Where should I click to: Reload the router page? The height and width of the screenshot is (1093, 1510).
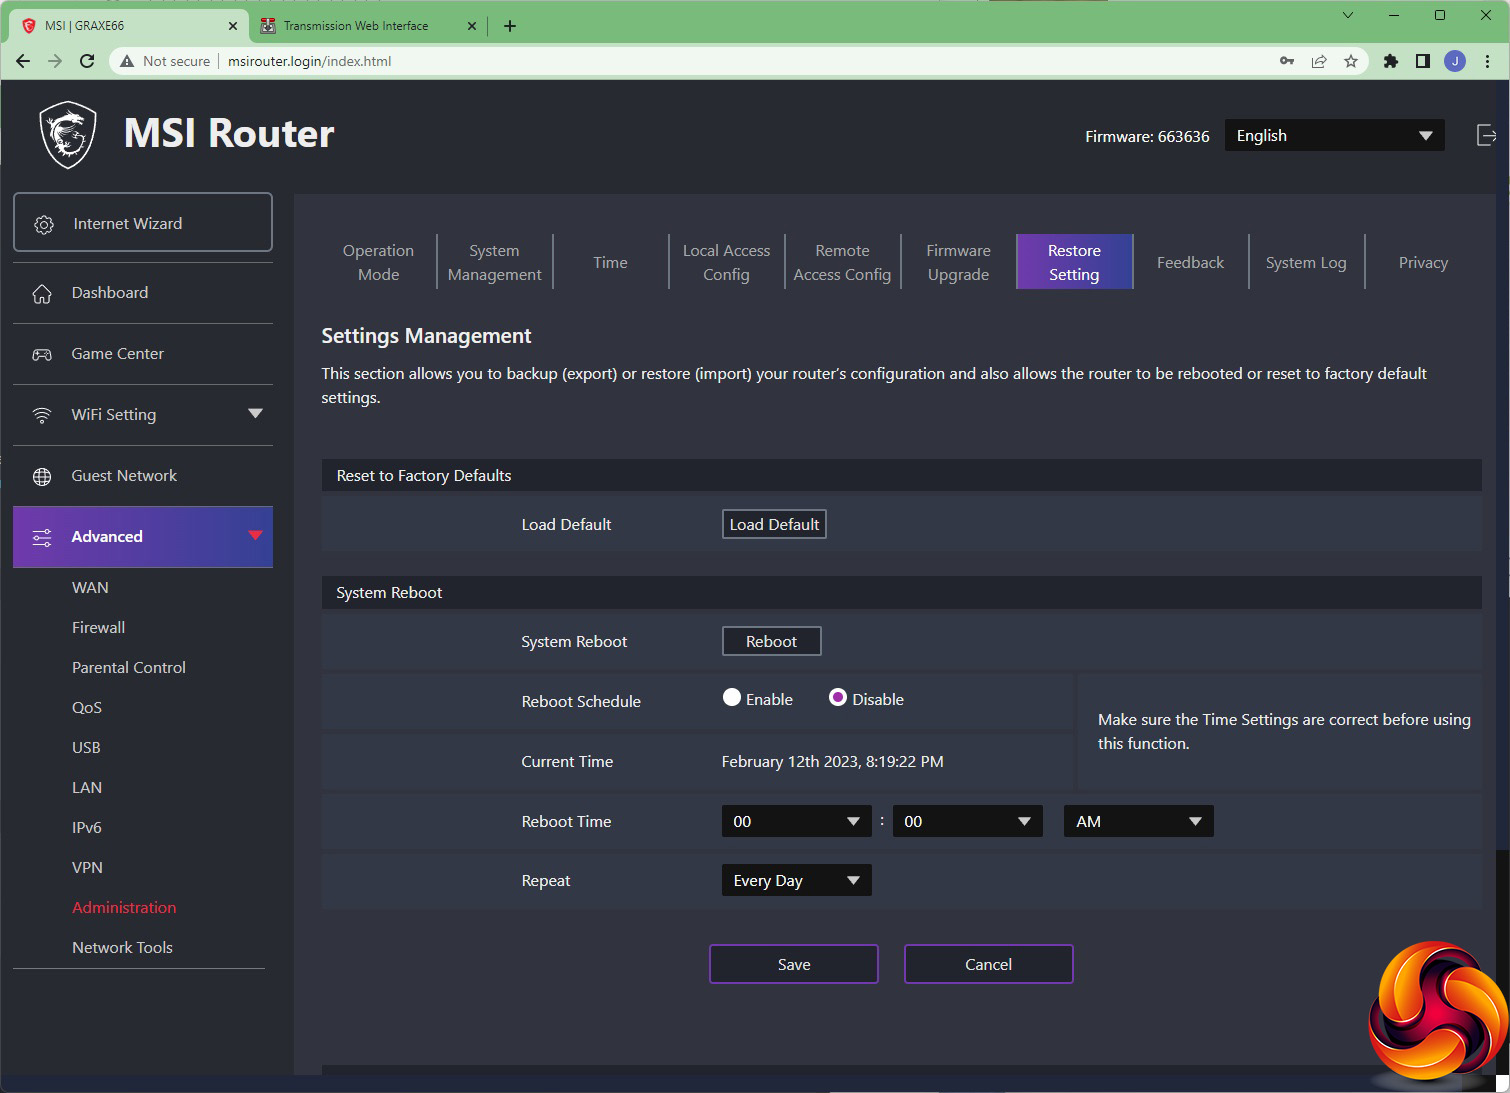click(87, 61)
